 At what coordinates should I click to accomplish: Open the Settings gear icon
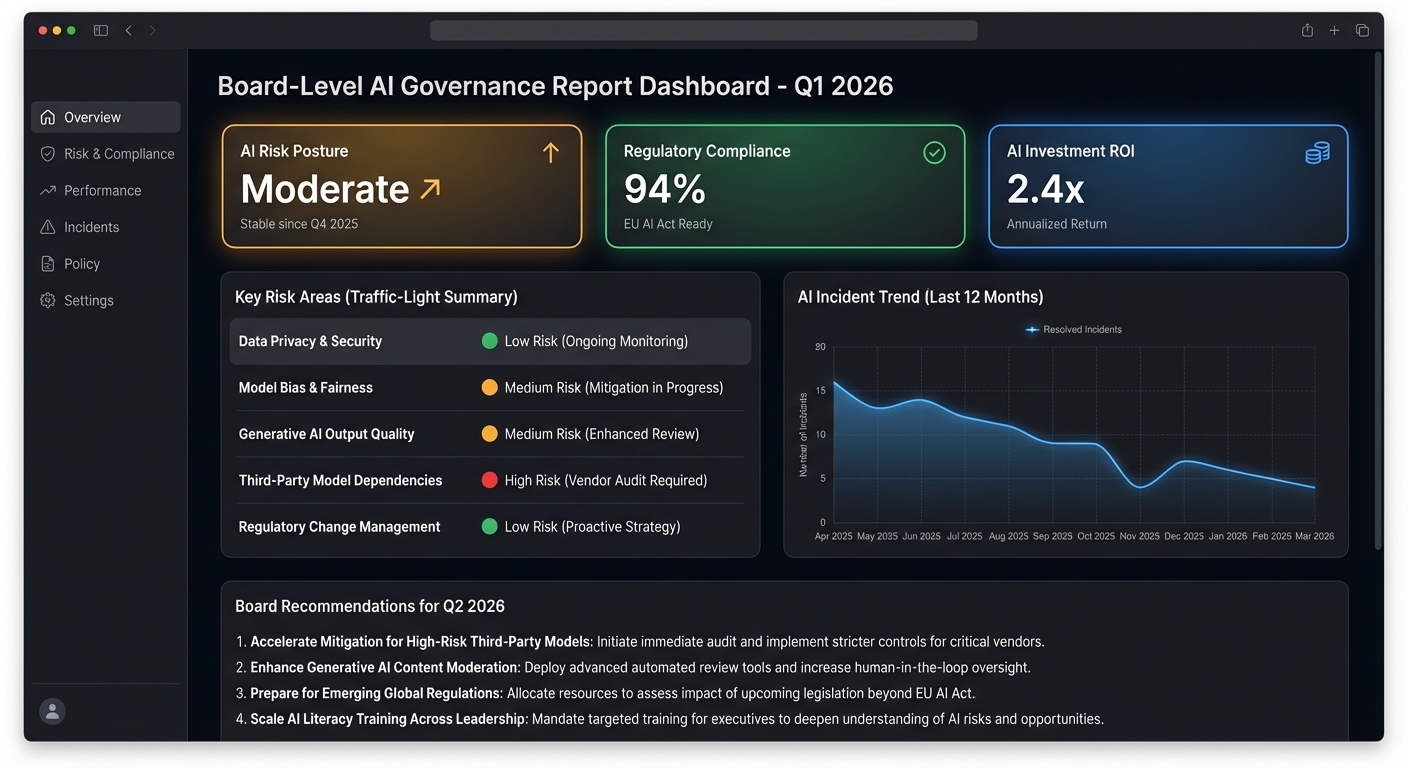tap(47, 300)
